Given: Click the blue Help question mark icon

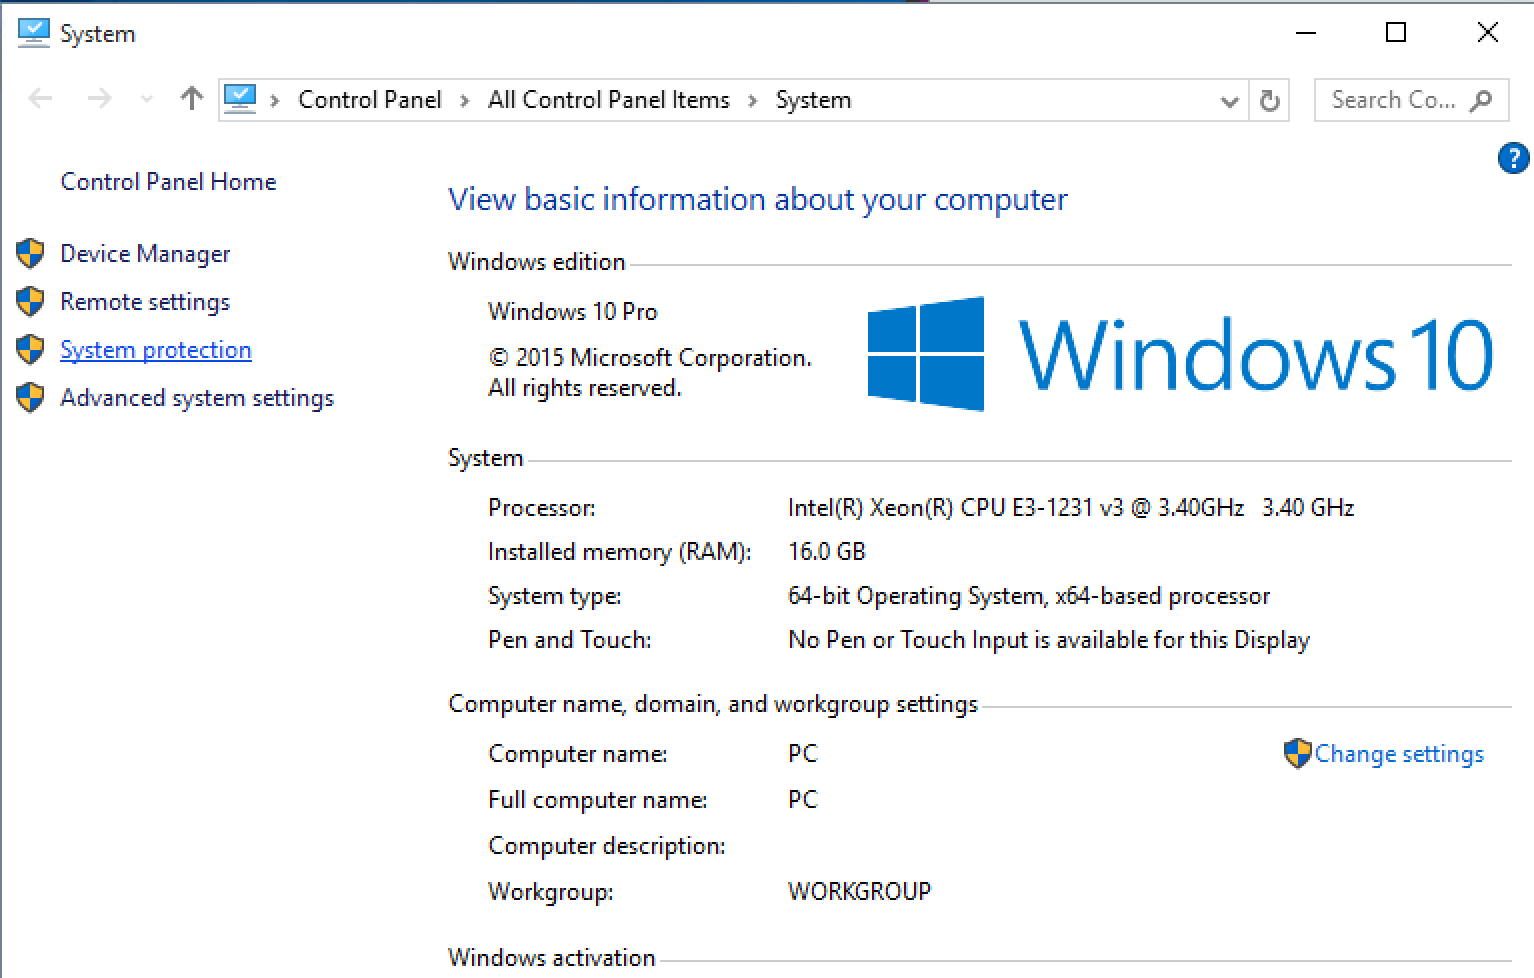Looking at the screenshot, I should click(x=1513, y=158).
